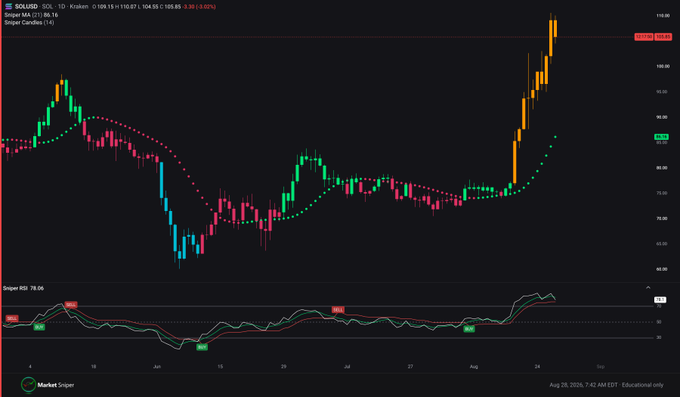Click the '70.00' price axis label
Screen dimensions: 680x397
[662, 219]
